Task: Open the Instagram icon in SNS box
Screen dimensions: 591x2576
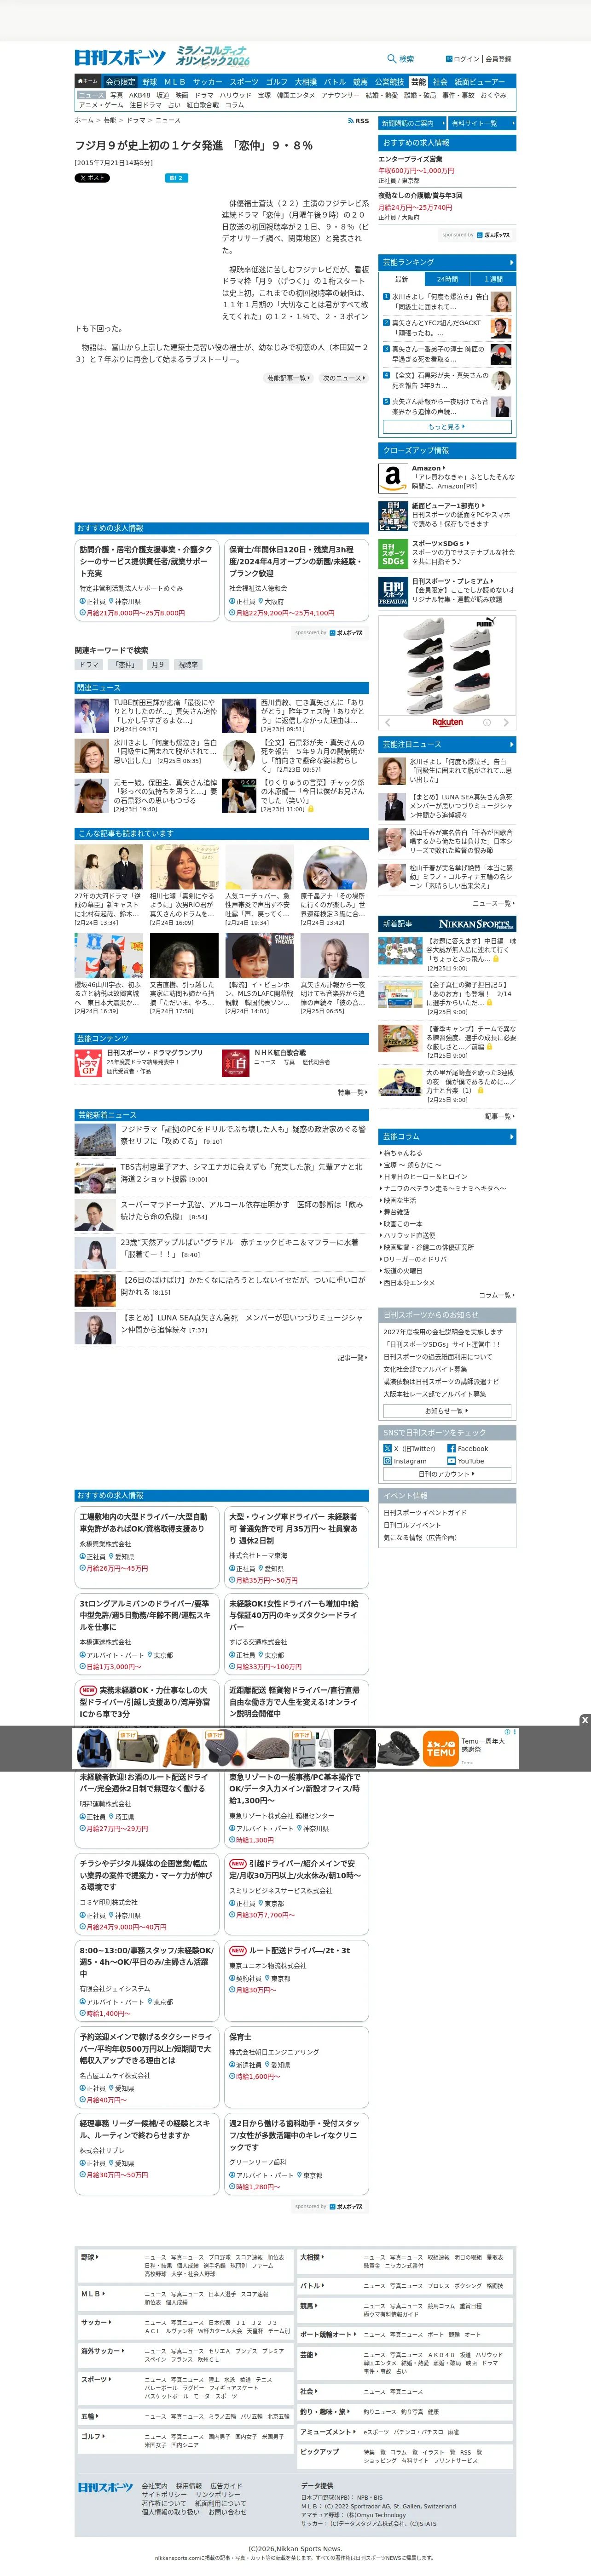Action: [387, 1461]
